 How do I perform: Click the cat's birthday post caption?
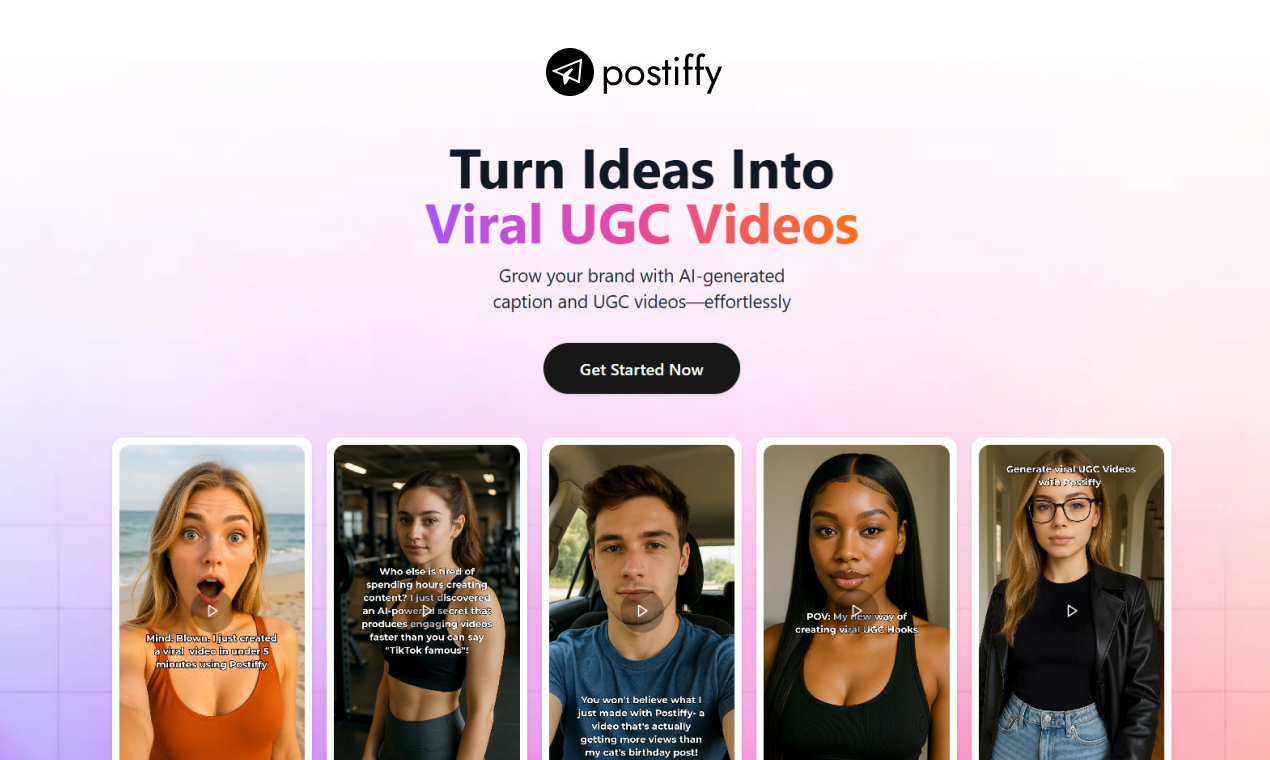pos(642,725)
